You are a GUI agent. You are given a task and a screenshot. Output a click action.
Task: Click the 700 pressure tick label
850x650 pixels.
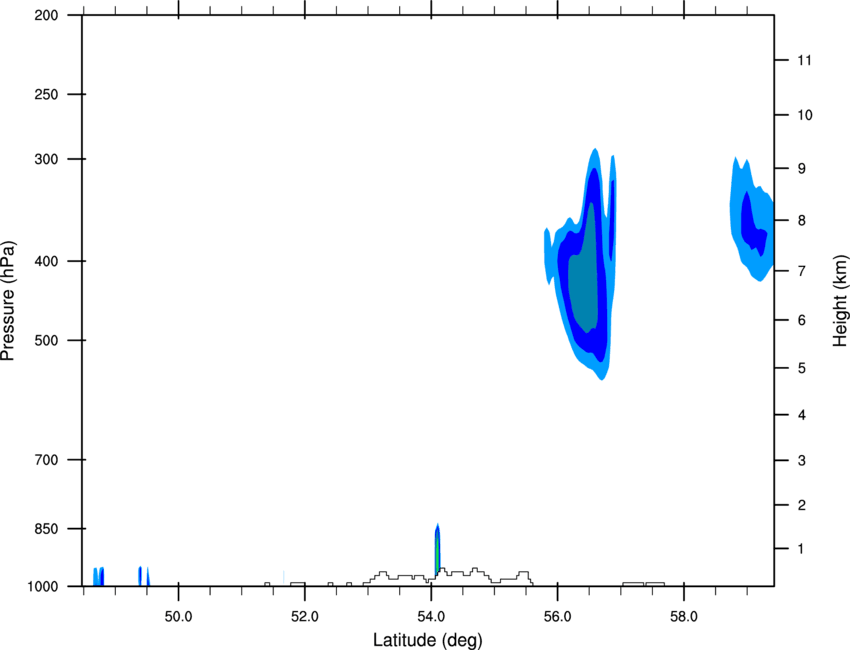click(x=46, y=460)
